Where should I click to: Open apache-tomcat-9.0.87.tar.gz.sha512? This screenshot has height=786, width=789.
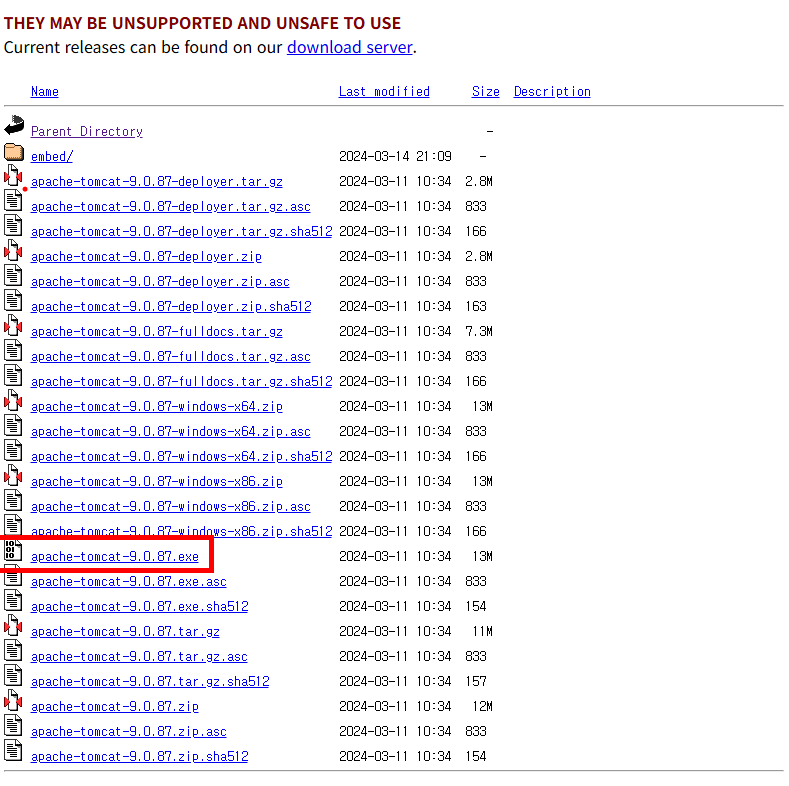click(x=150, y=682)
